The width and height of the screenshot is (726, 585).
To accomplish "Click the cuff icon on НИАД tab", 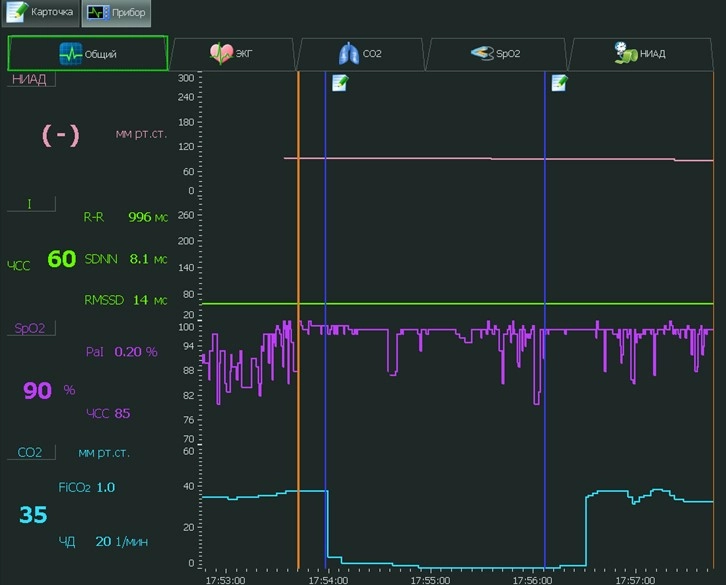I will (x=626, y=53).
